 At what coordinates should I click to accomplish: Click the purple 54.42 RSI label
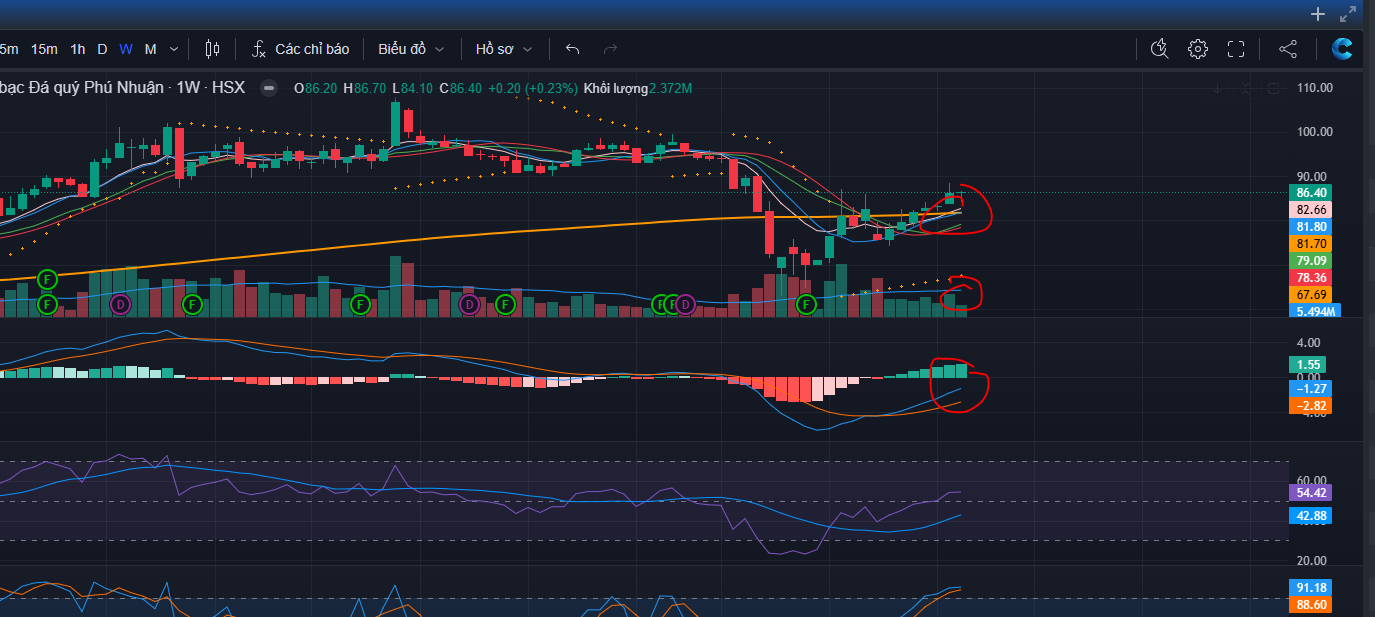click(x=1312, y=493)
